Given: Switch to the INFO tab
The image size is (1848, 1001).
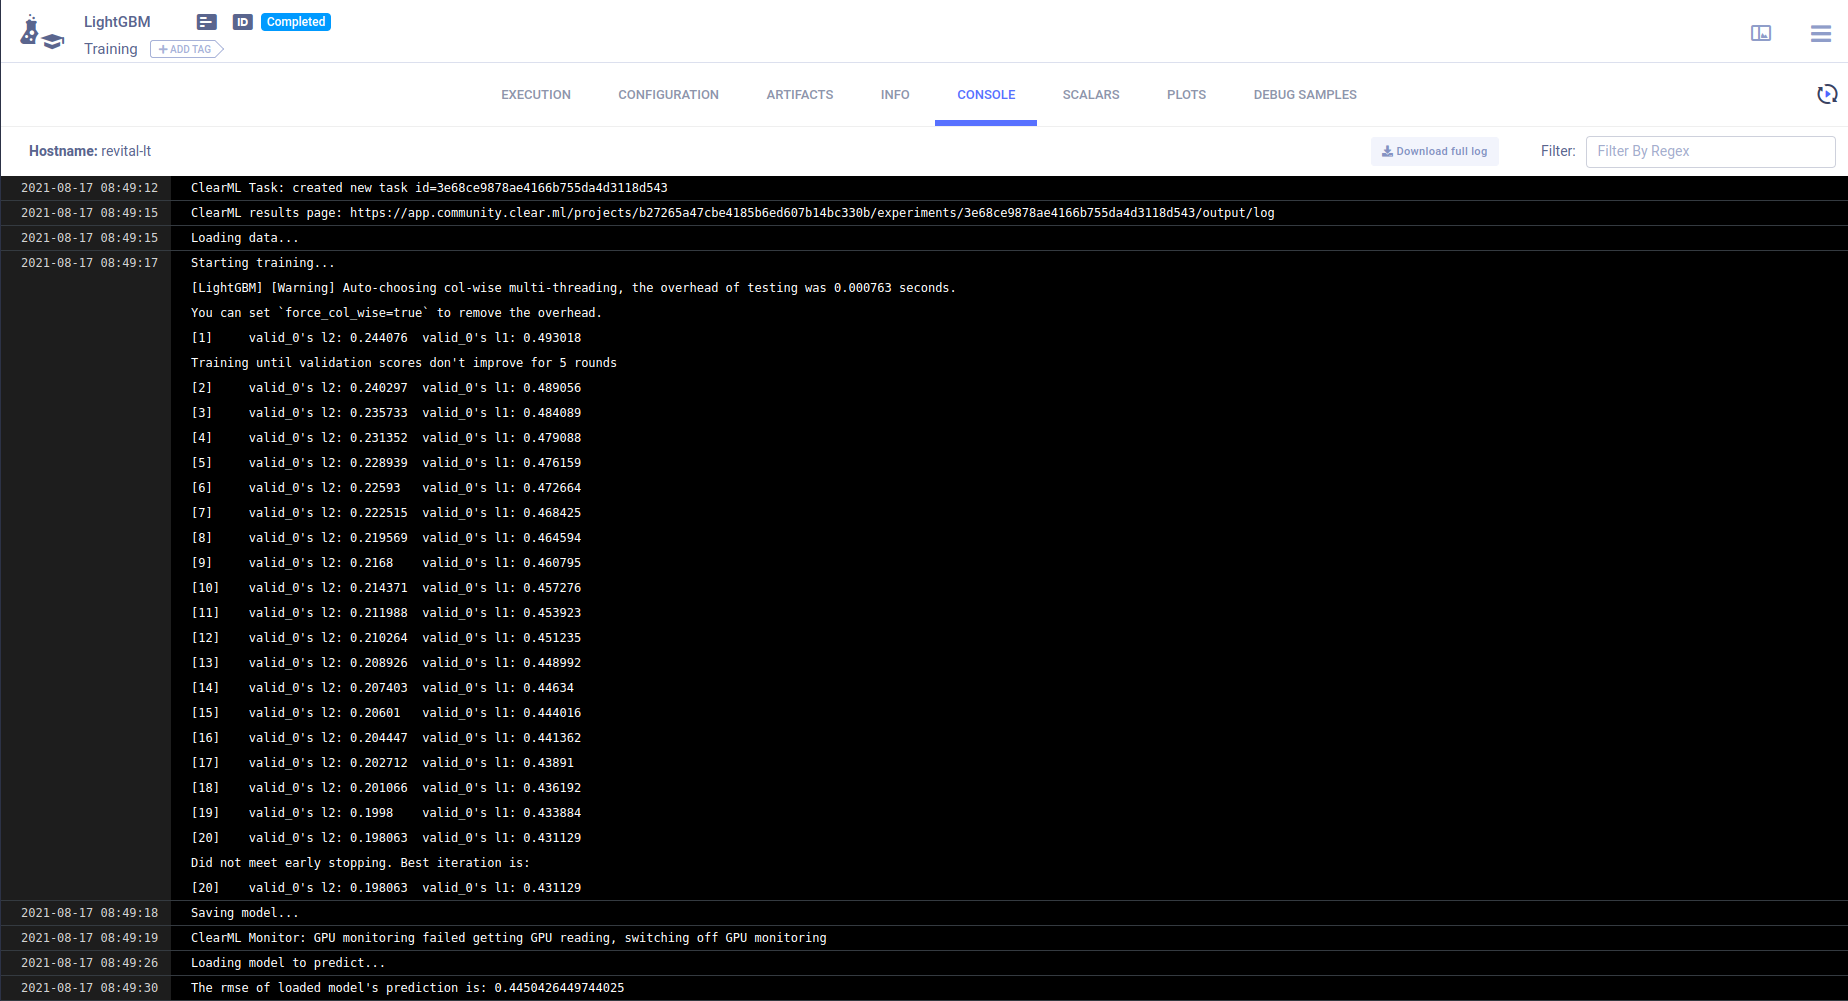Looking at the screenshot, I should 894,94.
